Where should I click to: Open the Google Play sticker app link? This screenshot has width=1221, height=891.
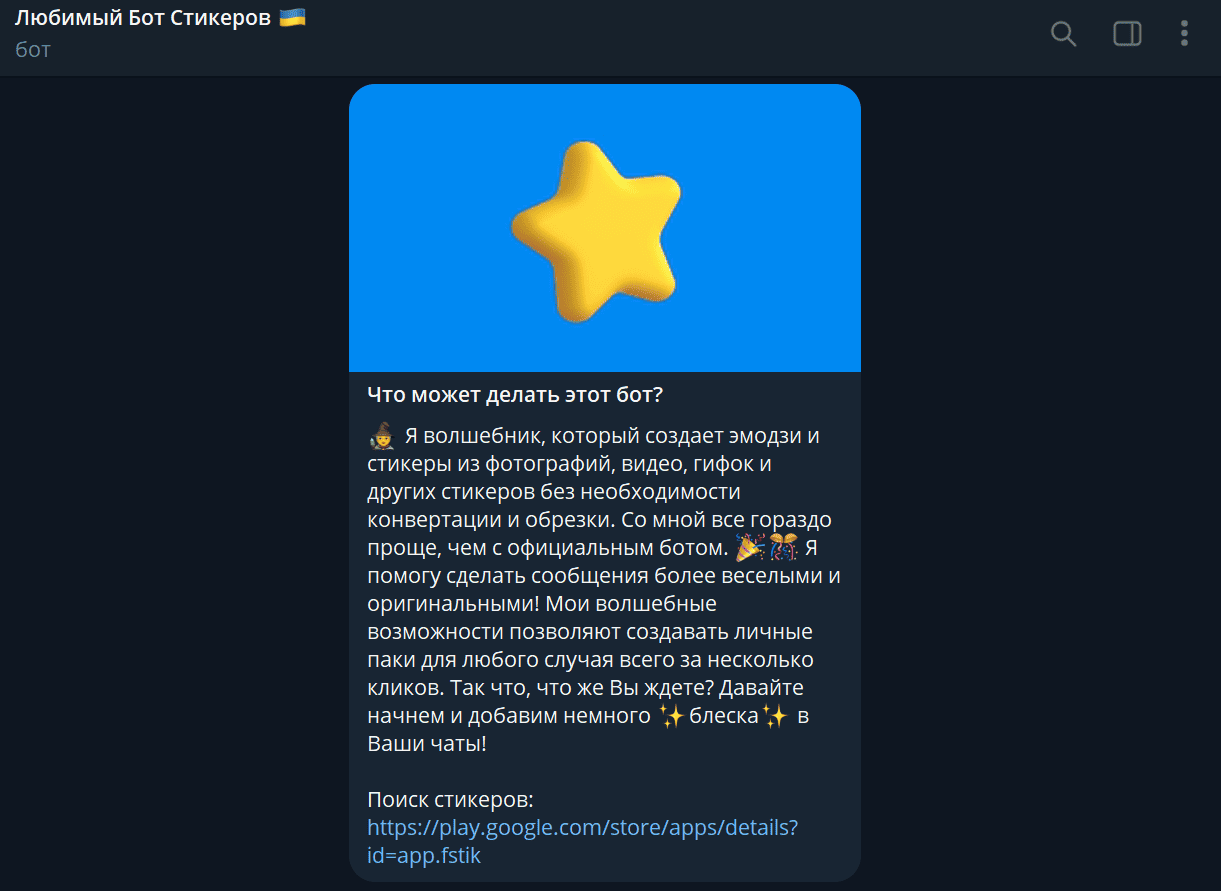click(x=583, y=827)
